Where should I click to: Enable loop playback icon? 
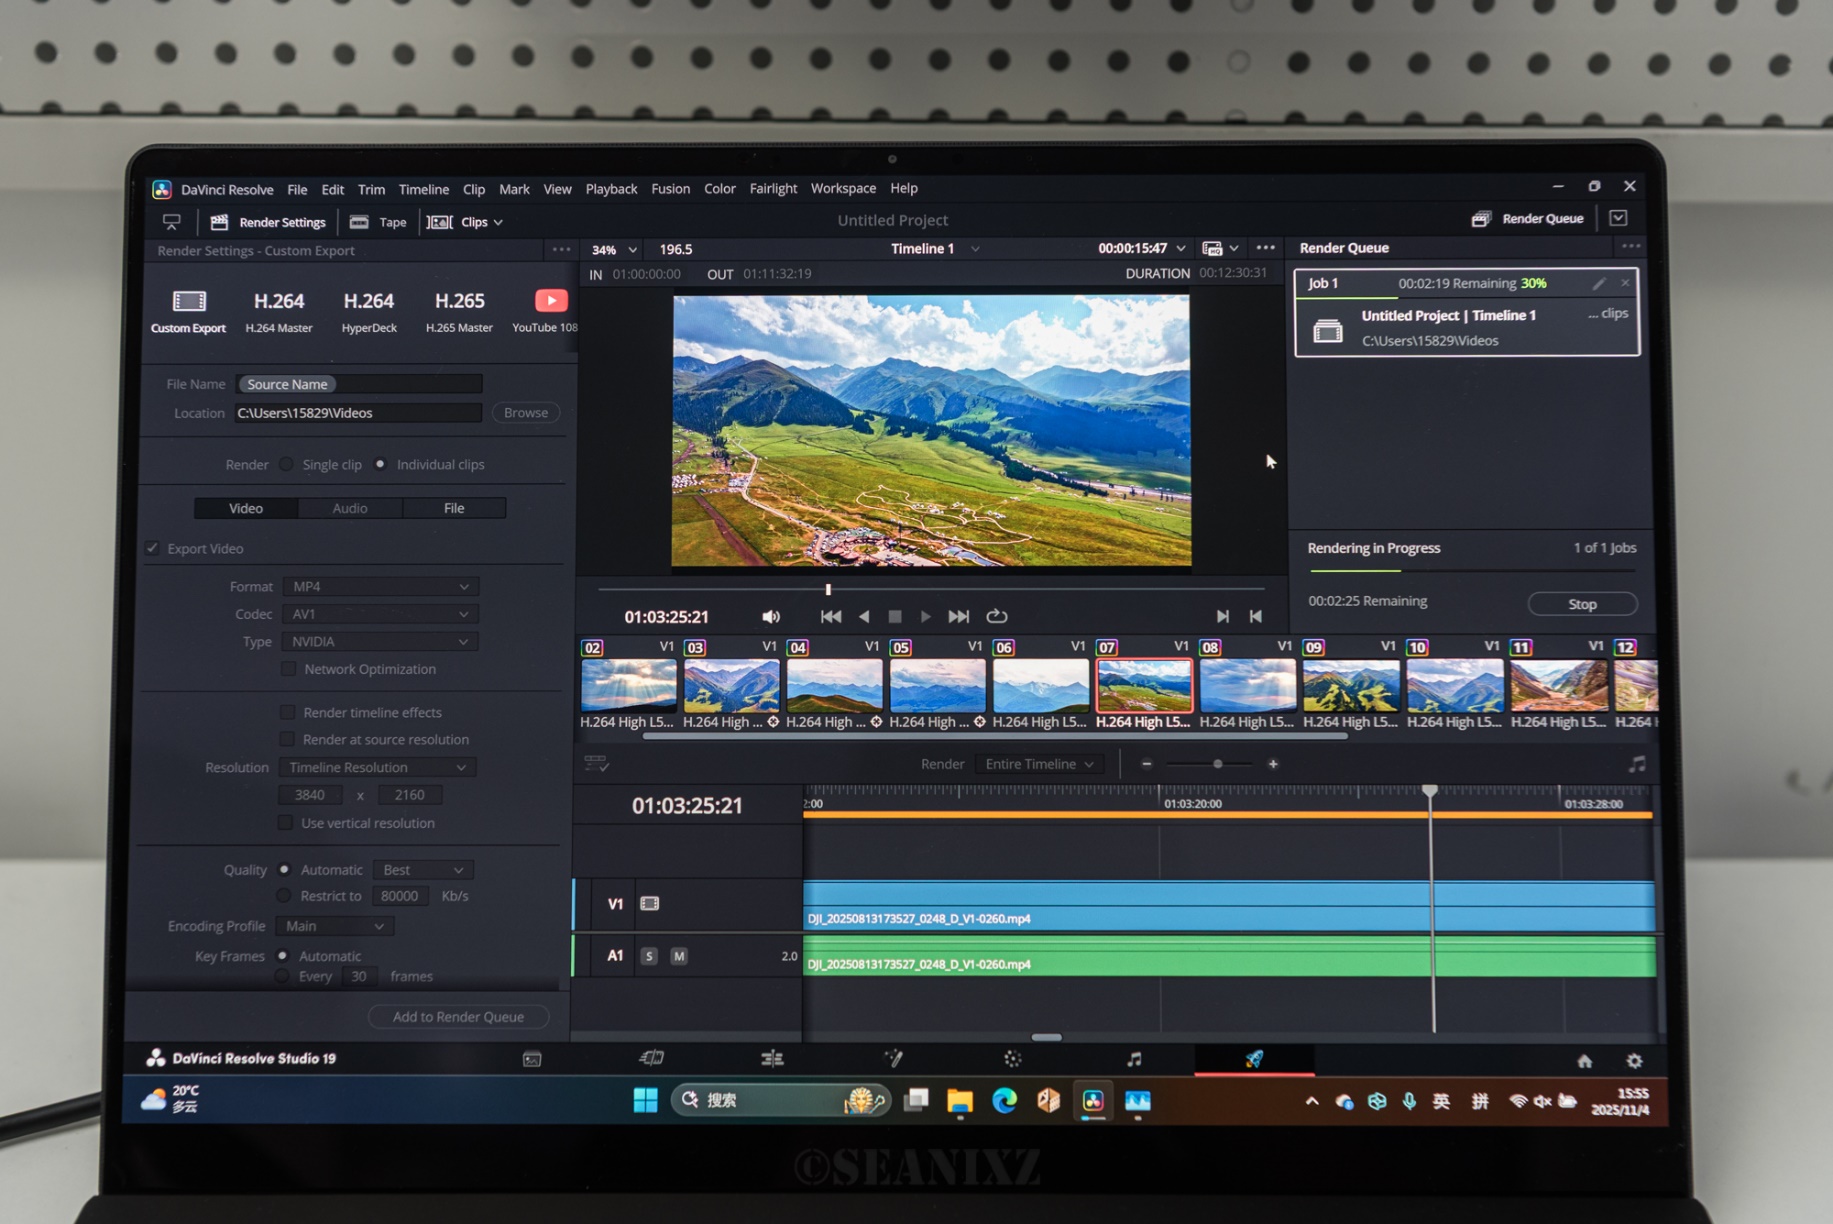[996, 617]
